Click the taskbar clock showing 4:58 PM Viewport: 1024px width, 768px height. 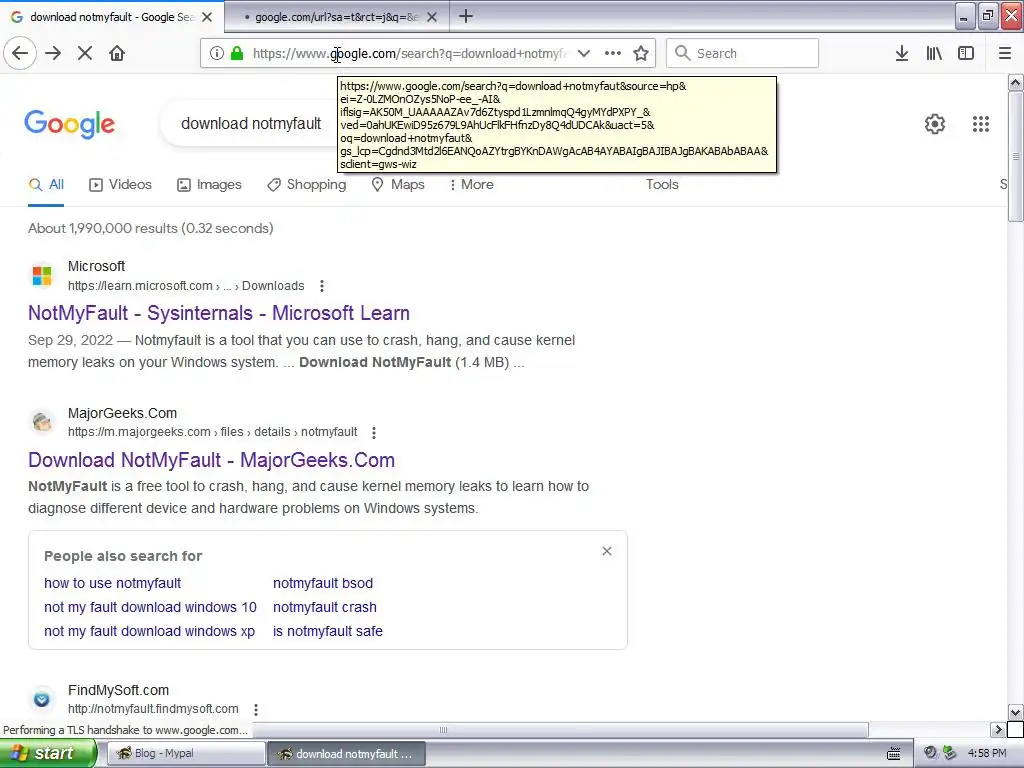pyautogui.click(x=987, y=753)
